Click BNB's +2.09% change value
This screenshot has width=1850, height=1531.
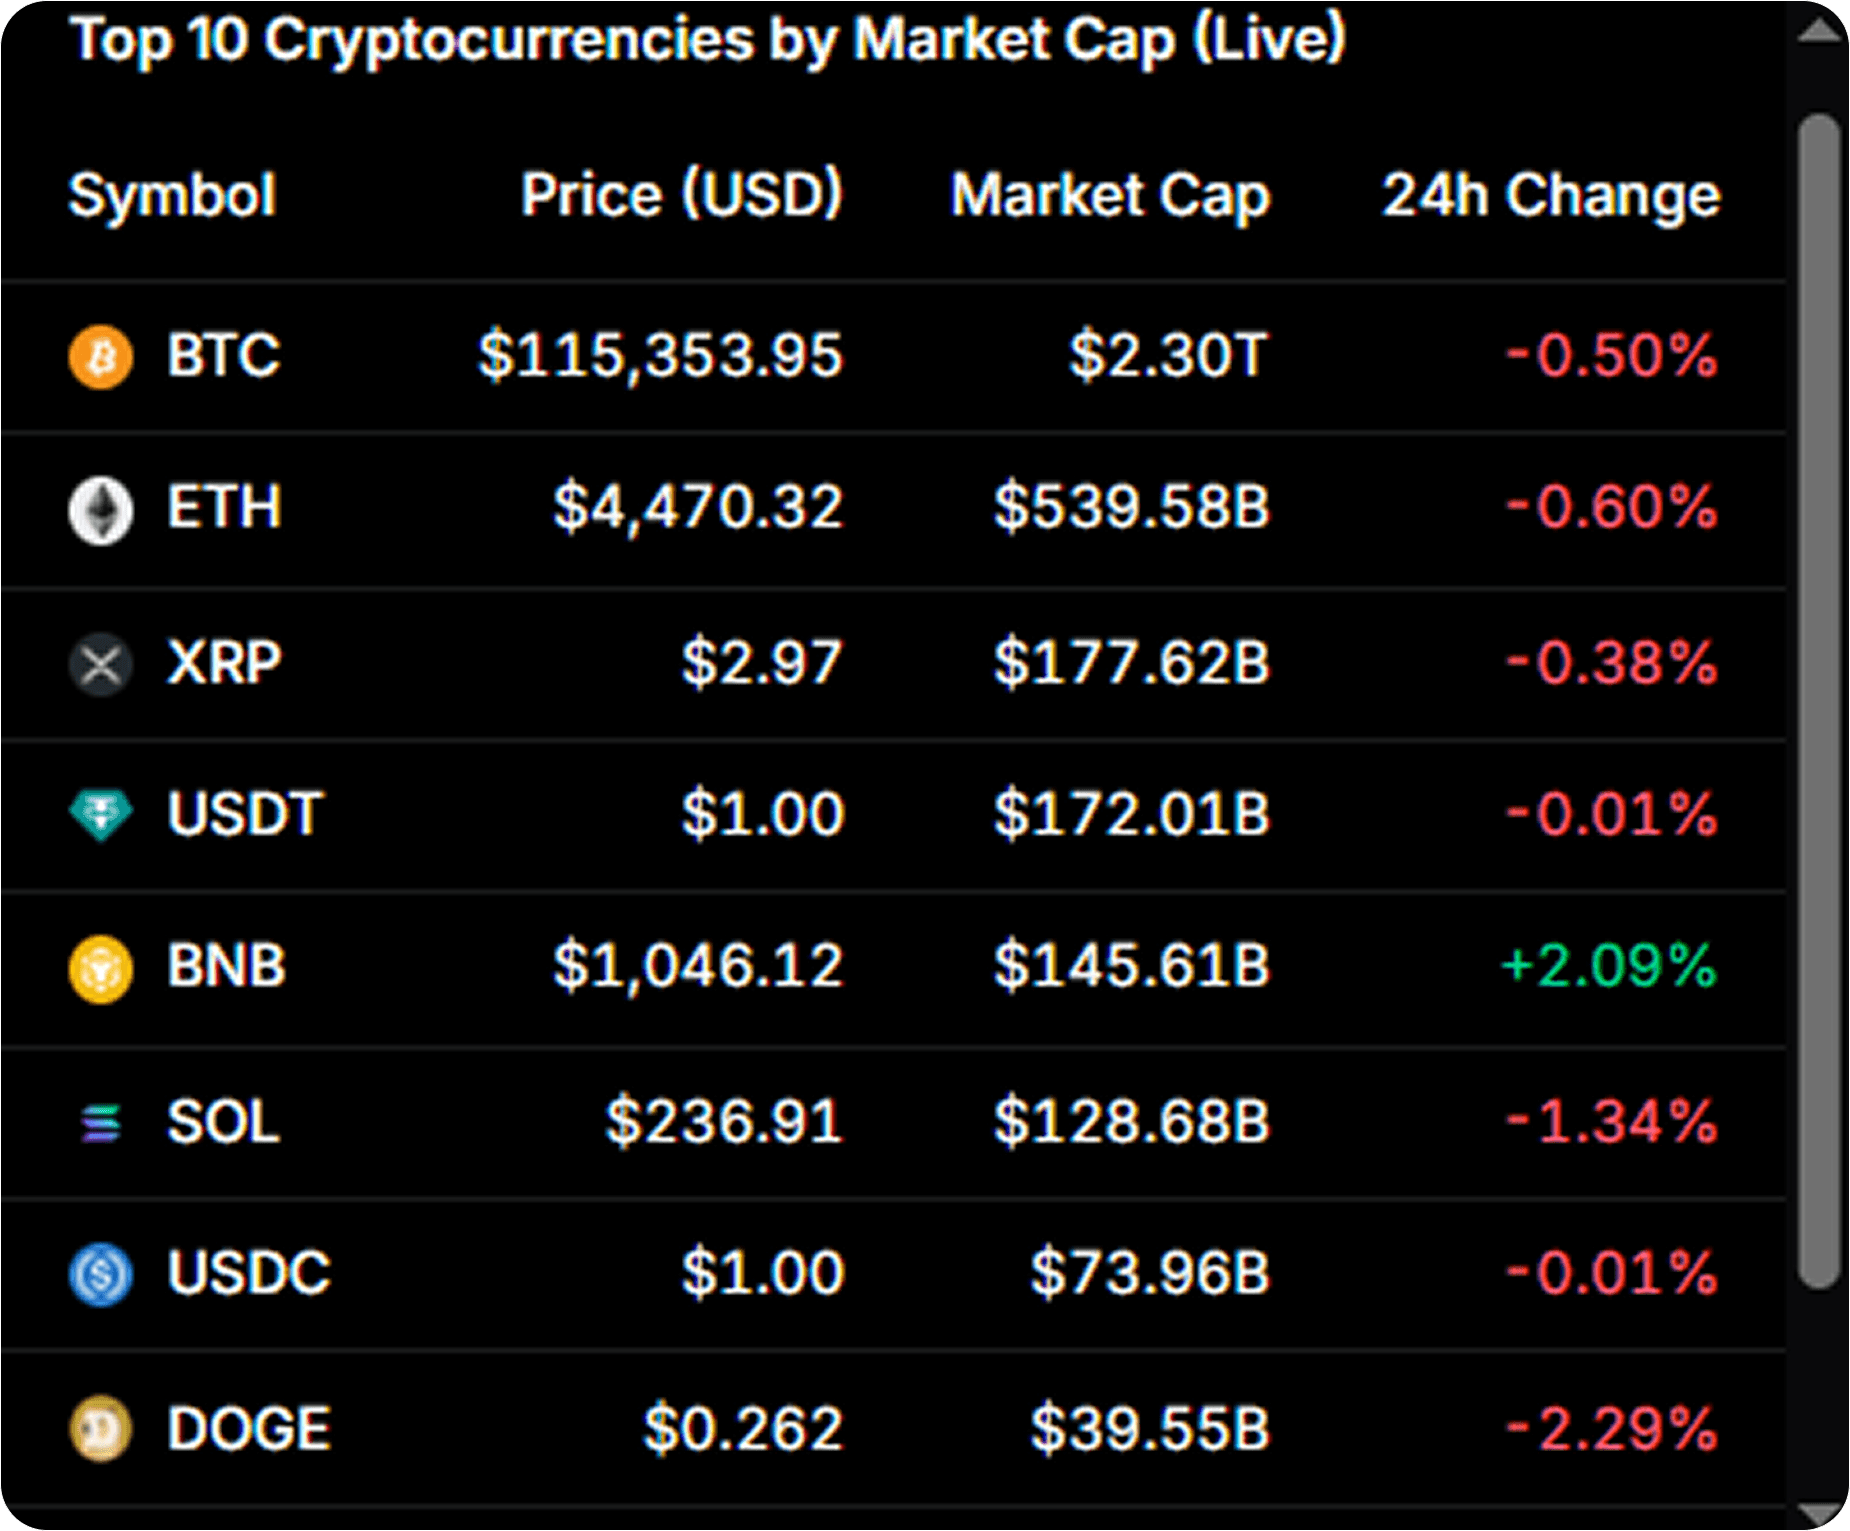tap(1609, 966)
